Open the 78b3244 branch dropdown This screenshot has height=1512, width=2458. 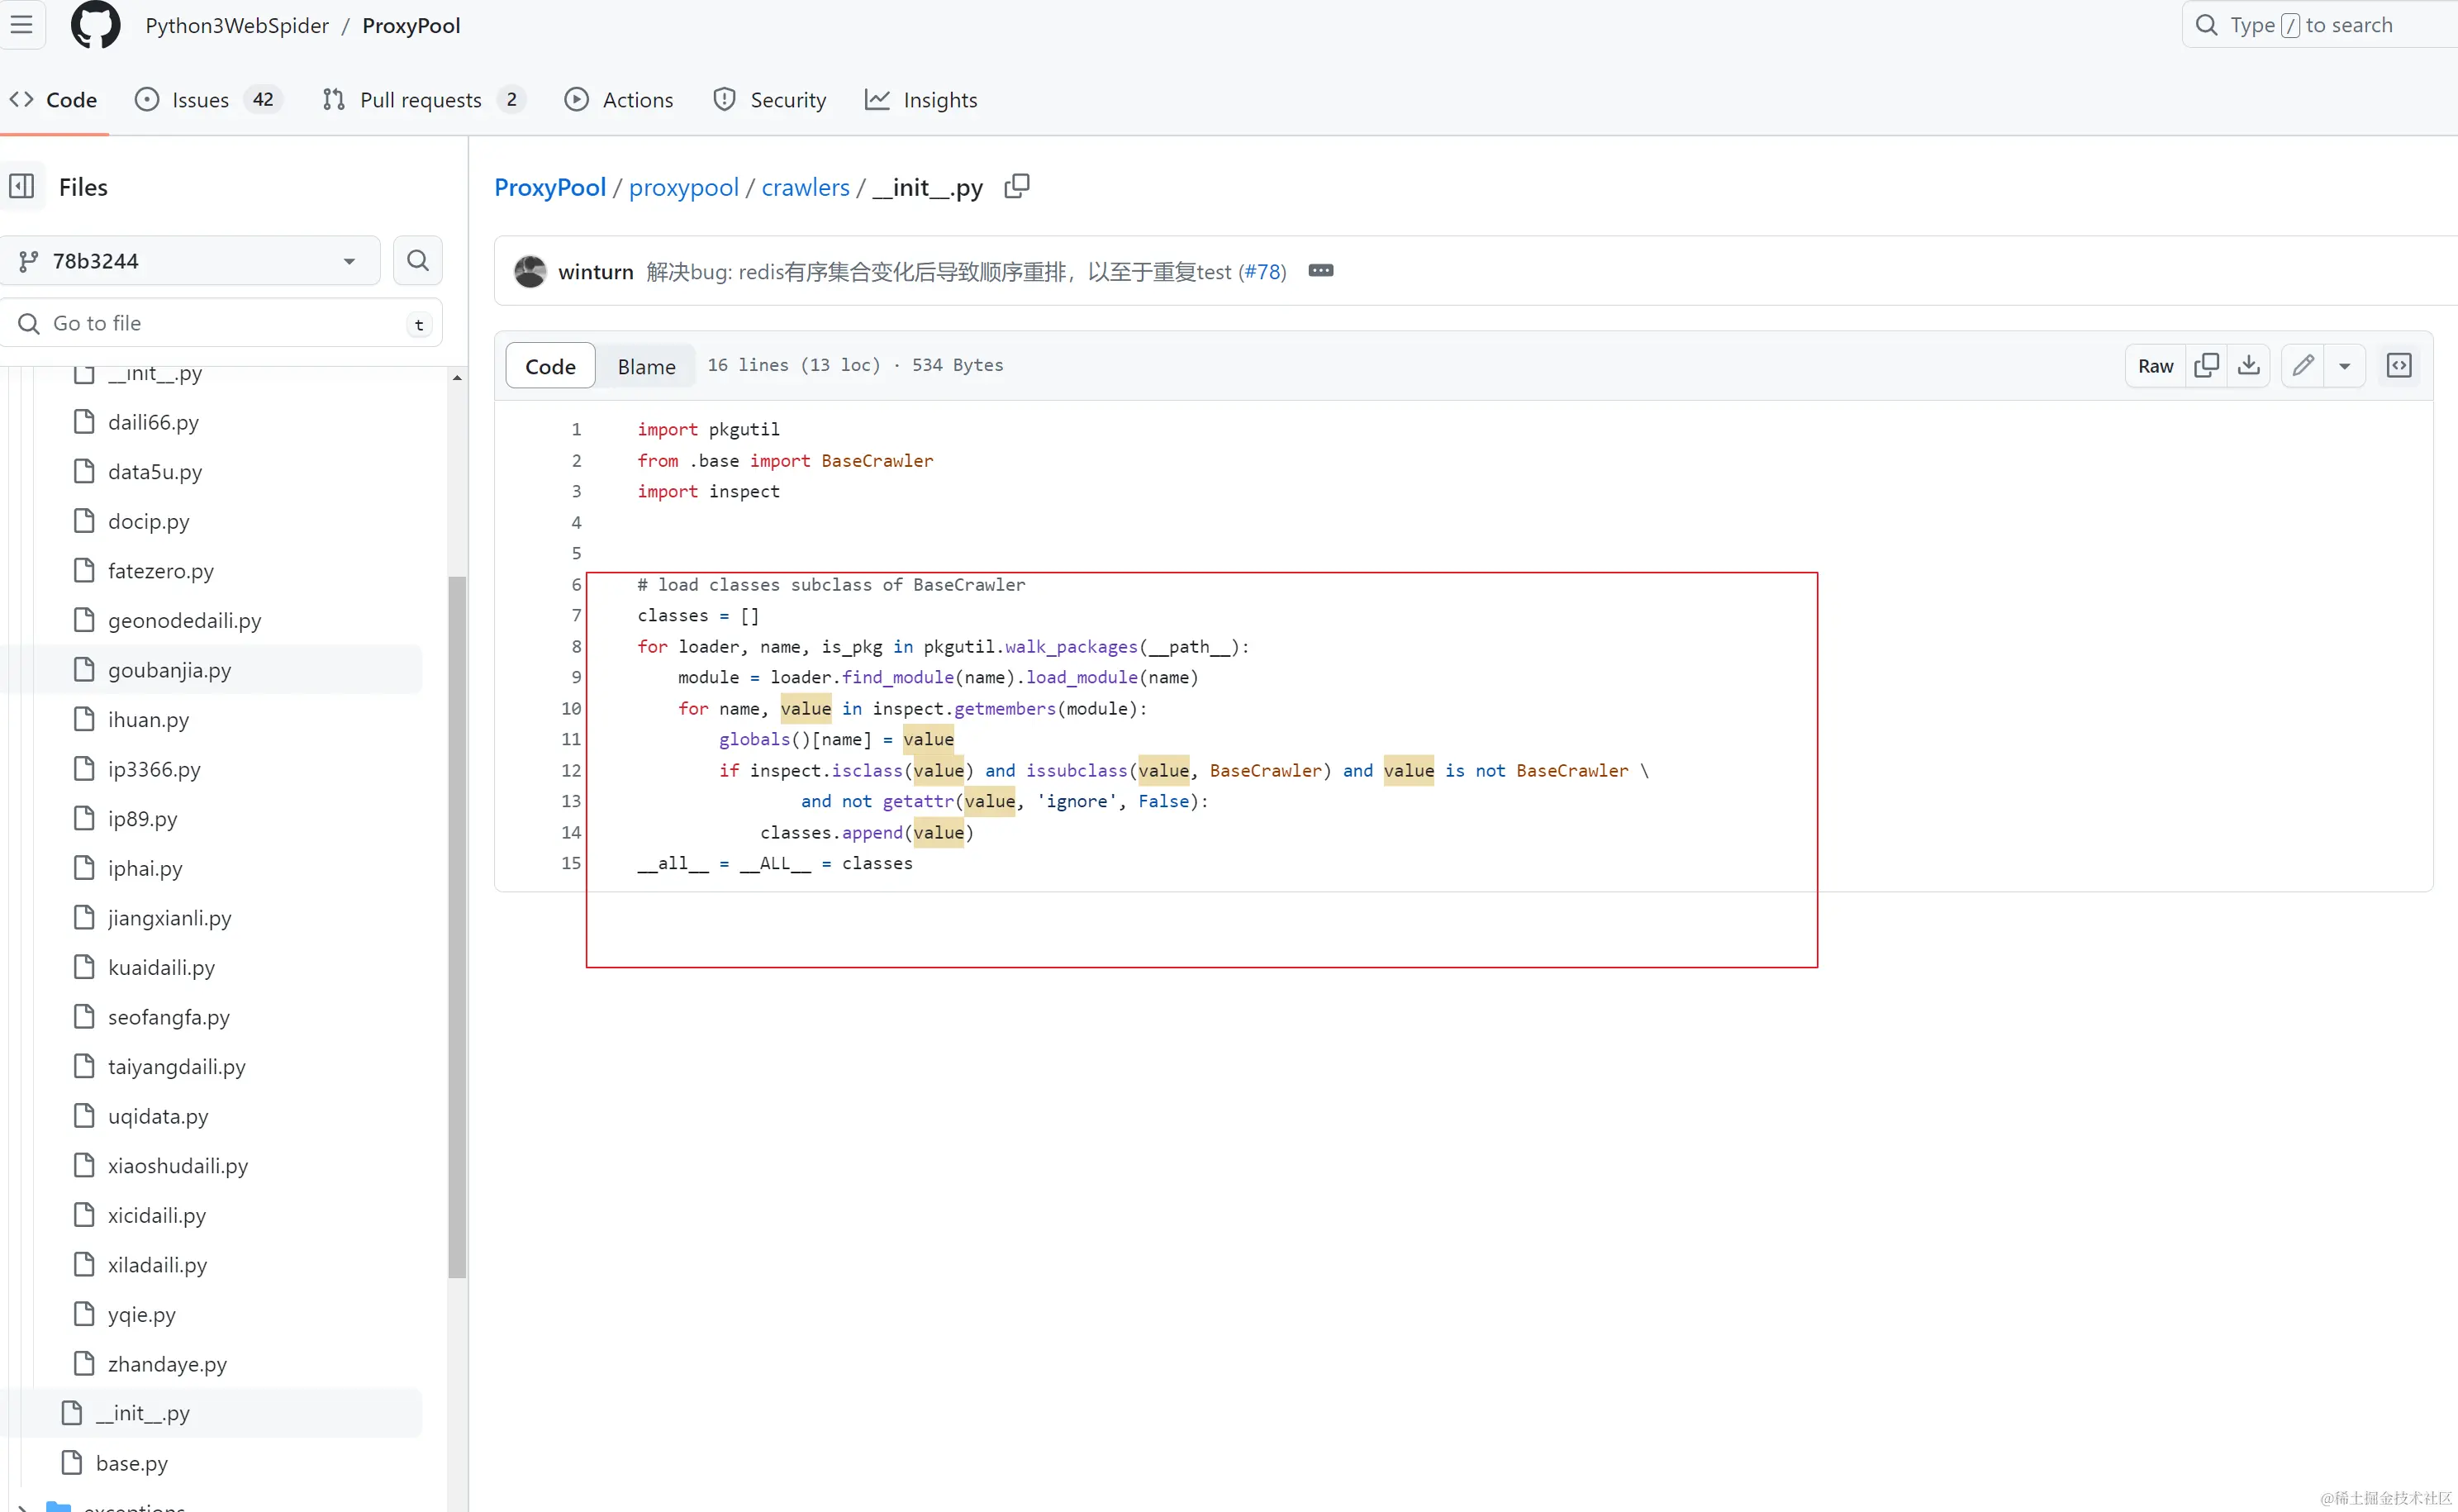click(190, 261)
